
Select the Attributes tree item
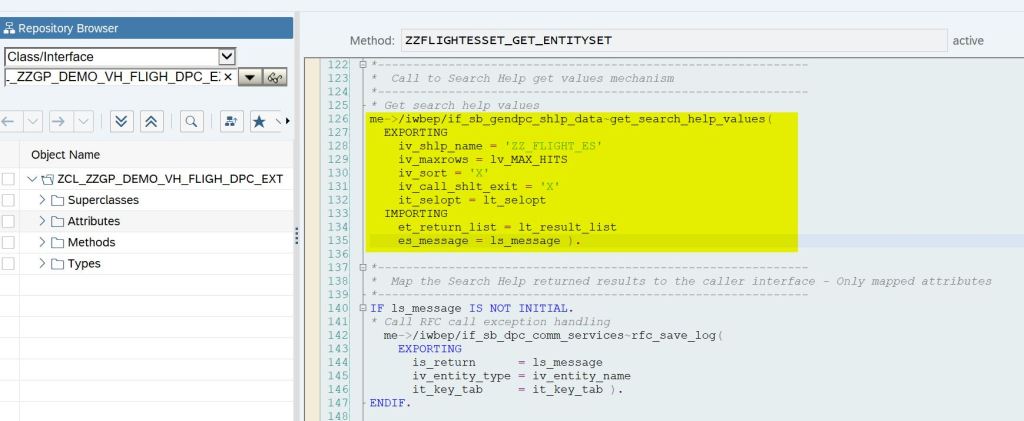(94, 221)
